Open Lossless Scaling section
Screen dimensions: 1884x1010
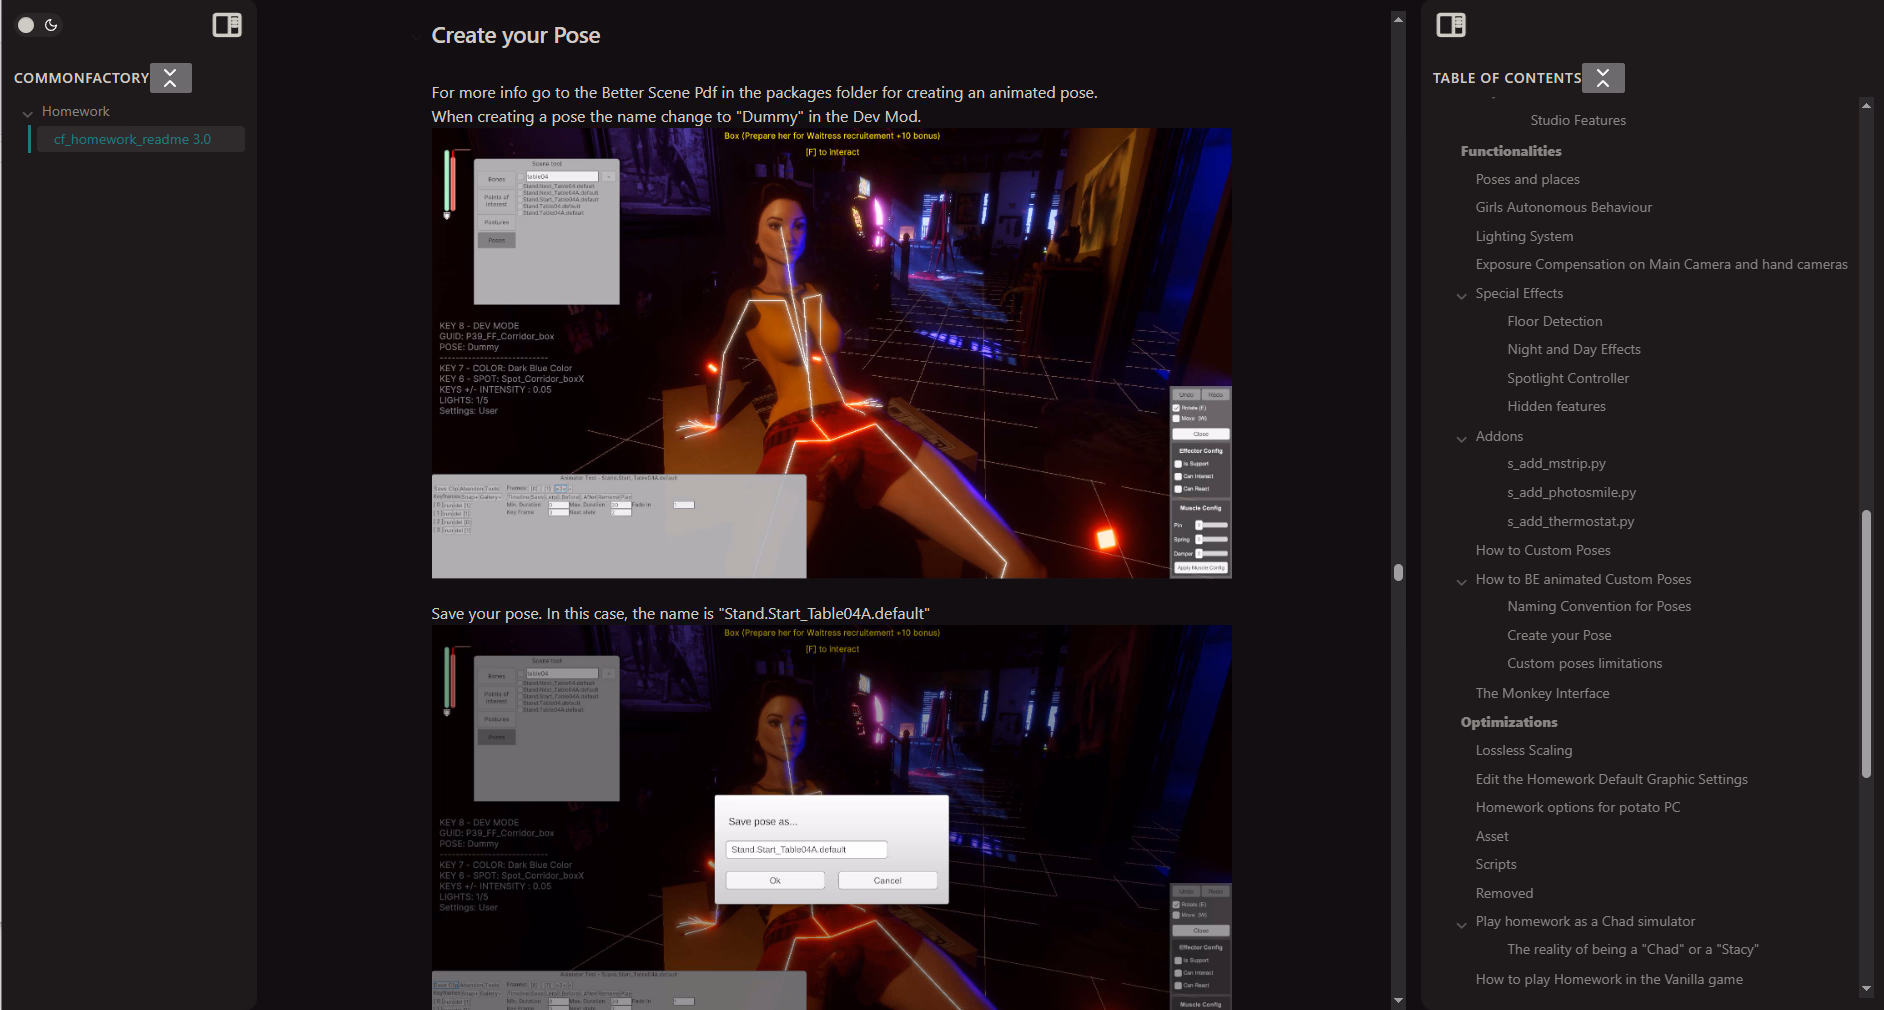click(x=1523, y=750)
